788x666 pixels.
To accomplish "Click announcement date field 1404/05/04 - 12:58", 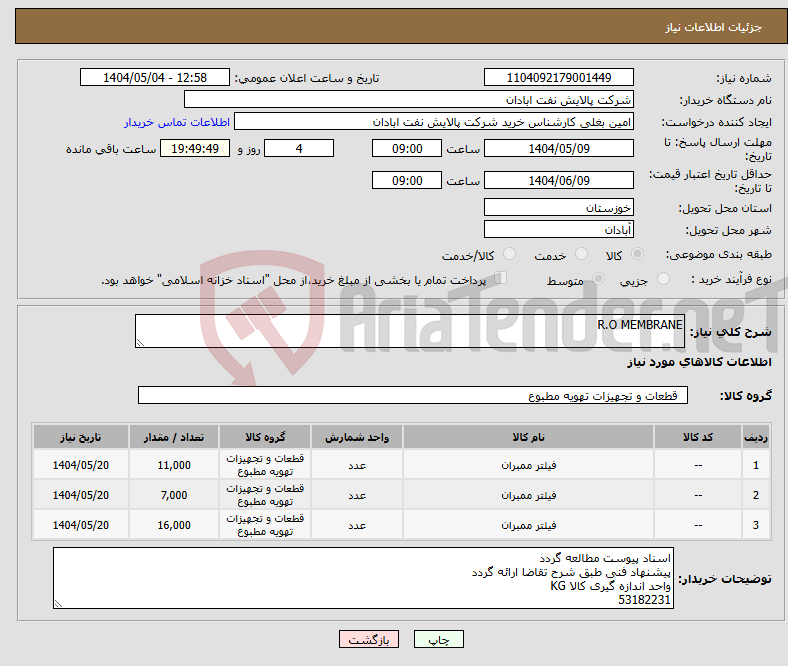I will [x=155, y=77].
